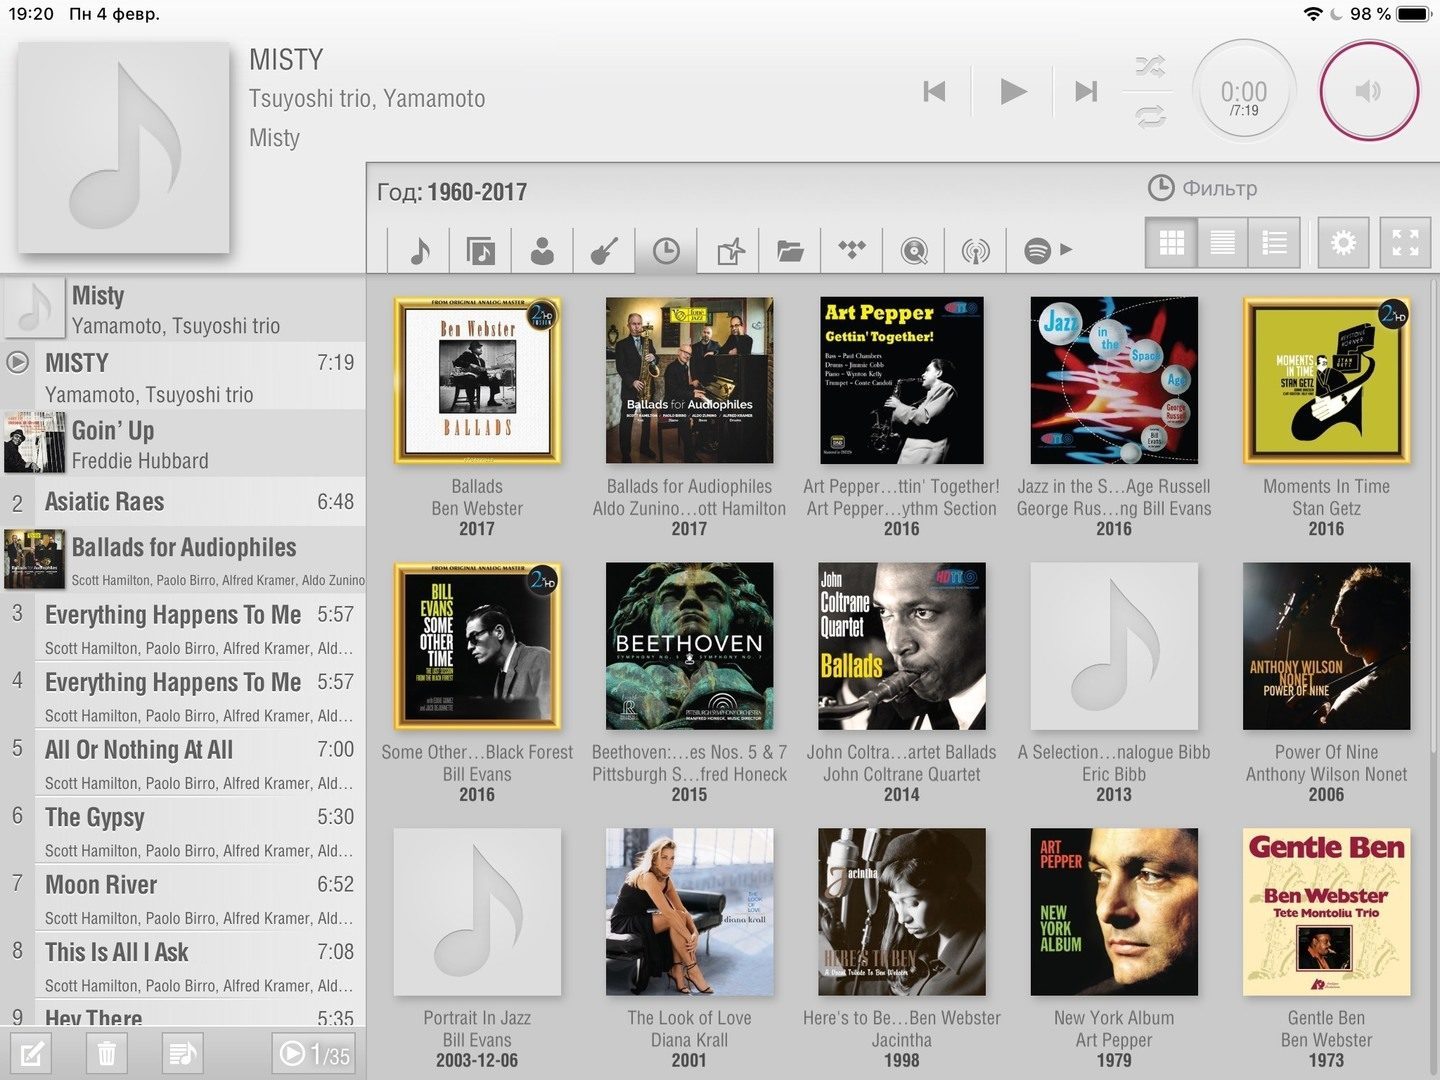
Task: Browse library by artist
Action: pyautogui.click(x=542, y=250)
